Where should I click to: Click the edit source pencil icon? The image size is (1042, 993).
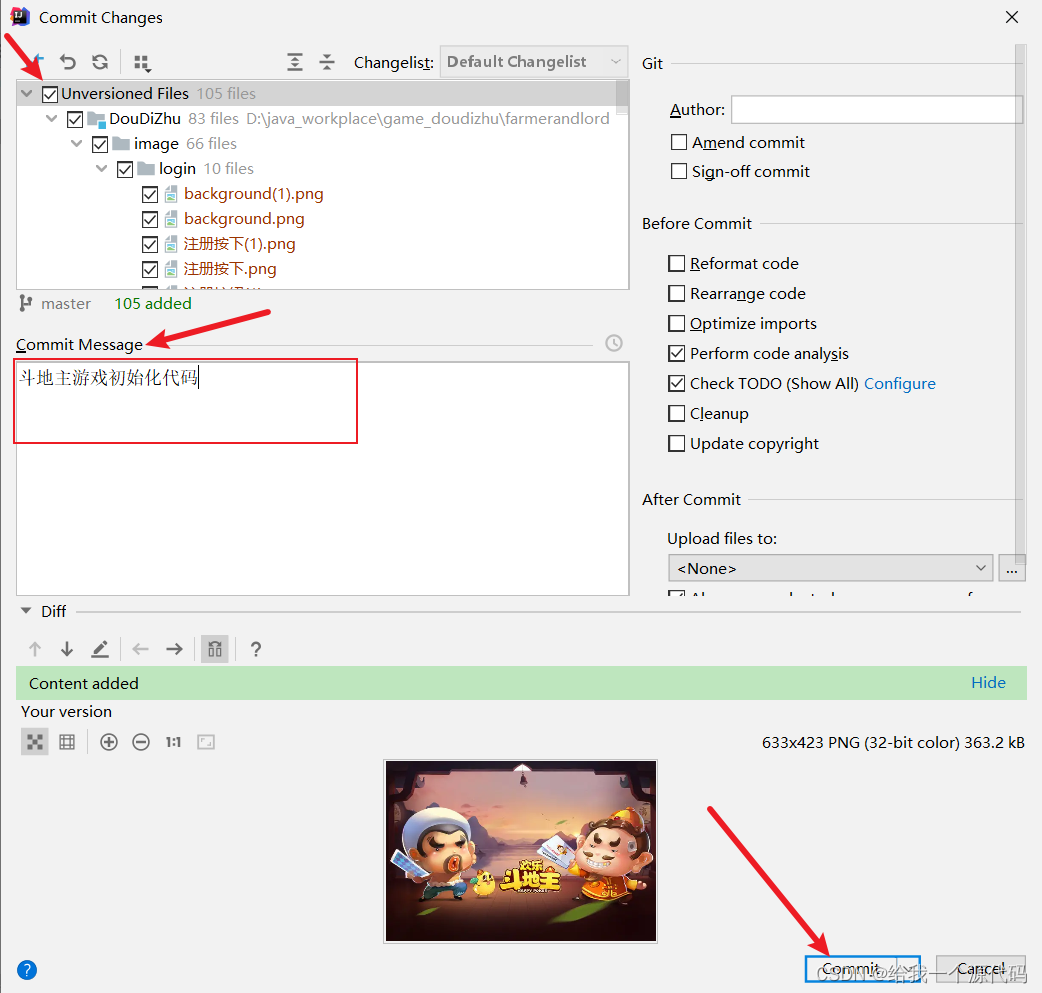[100, 649]
